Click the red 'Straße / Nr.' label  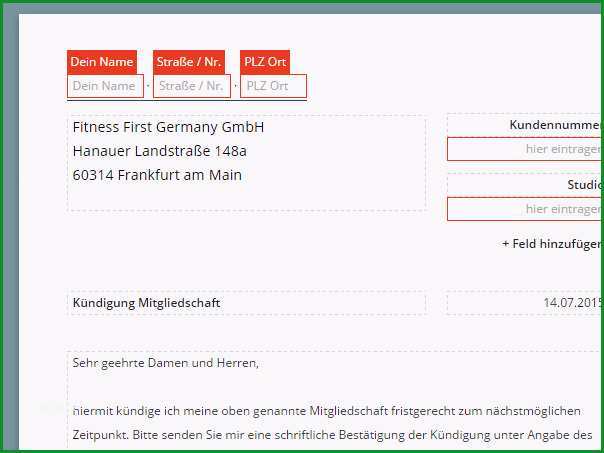click(x=189, y=62)
